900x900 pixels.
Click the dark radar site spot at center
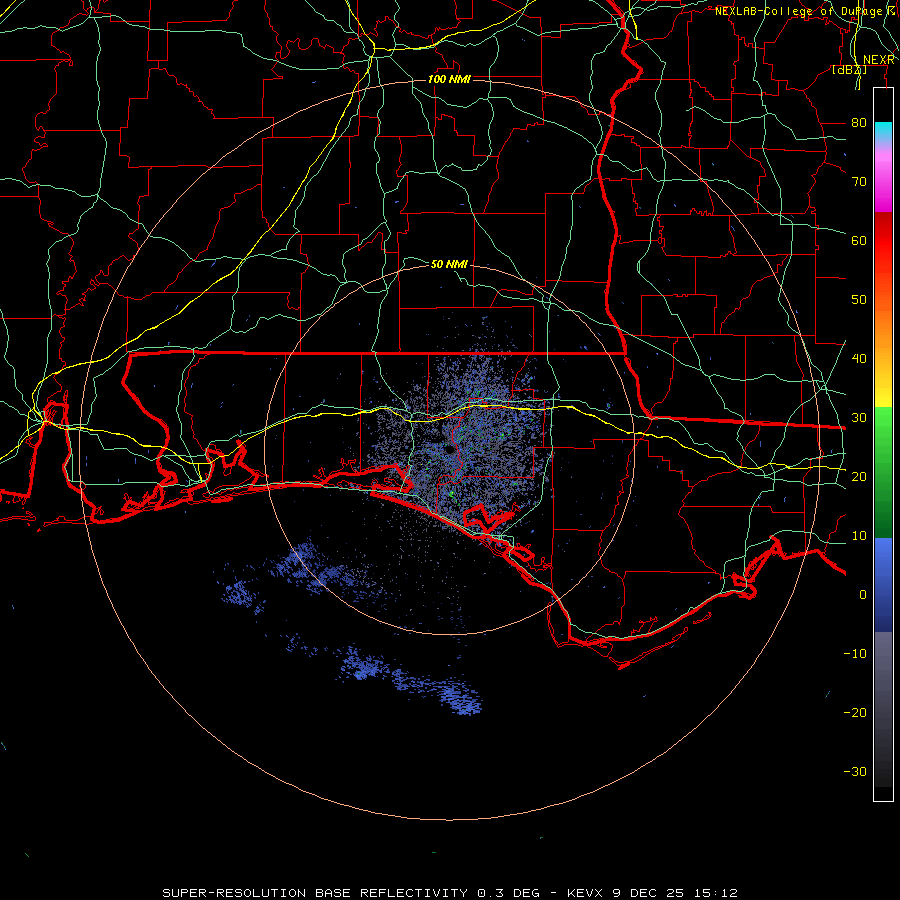pyautogui.click(x=449, y=450)
